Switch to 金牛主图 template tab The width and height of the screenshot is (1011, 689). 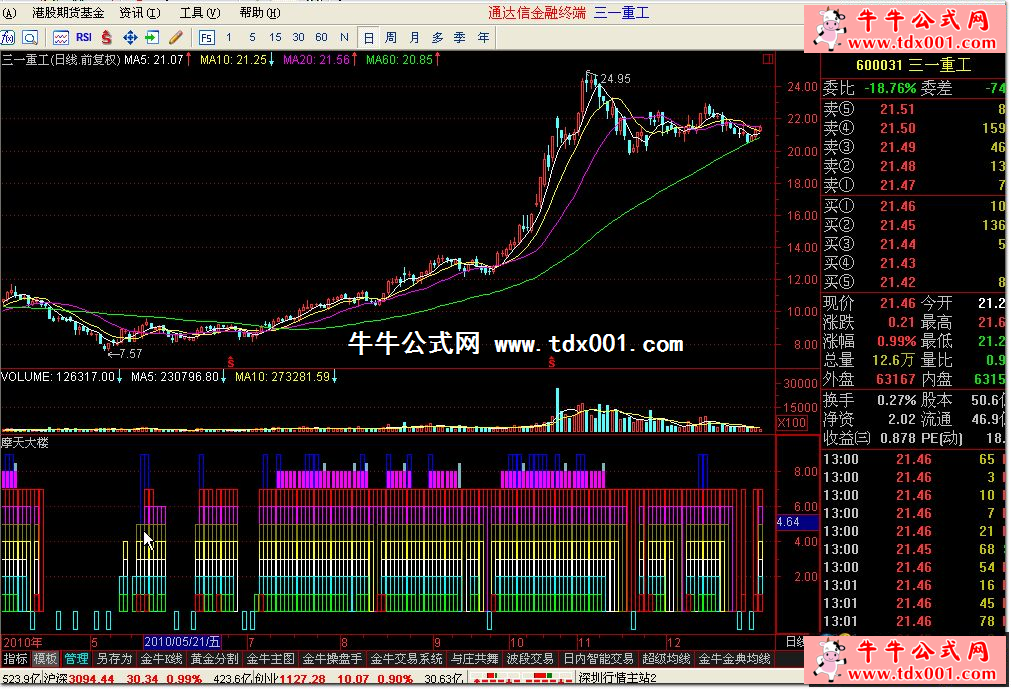270,659
